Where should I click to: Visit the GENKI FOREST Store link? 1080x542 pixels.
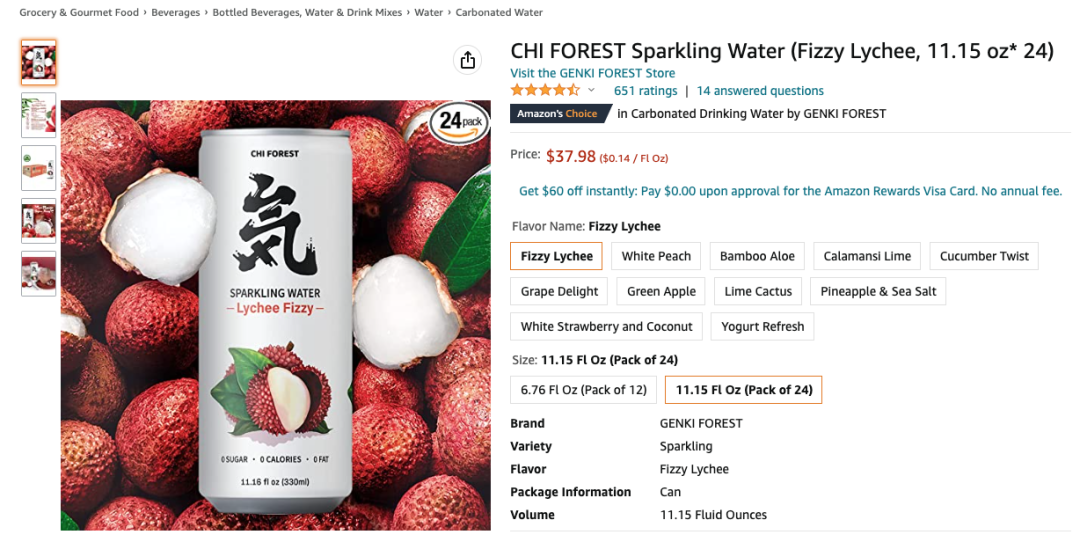pos(592,73)
